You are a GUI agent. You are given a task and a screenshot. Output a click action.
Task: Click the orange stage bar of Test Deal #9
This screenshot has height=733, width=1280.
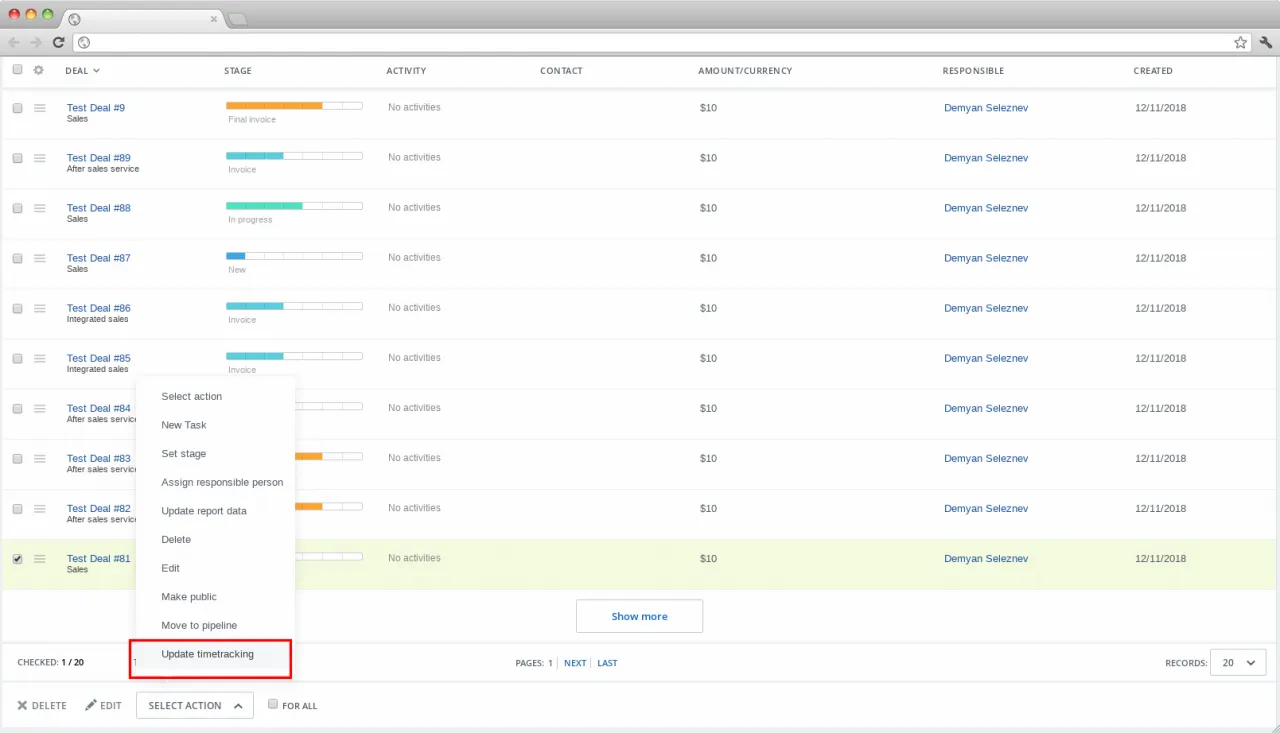(274, 105)
